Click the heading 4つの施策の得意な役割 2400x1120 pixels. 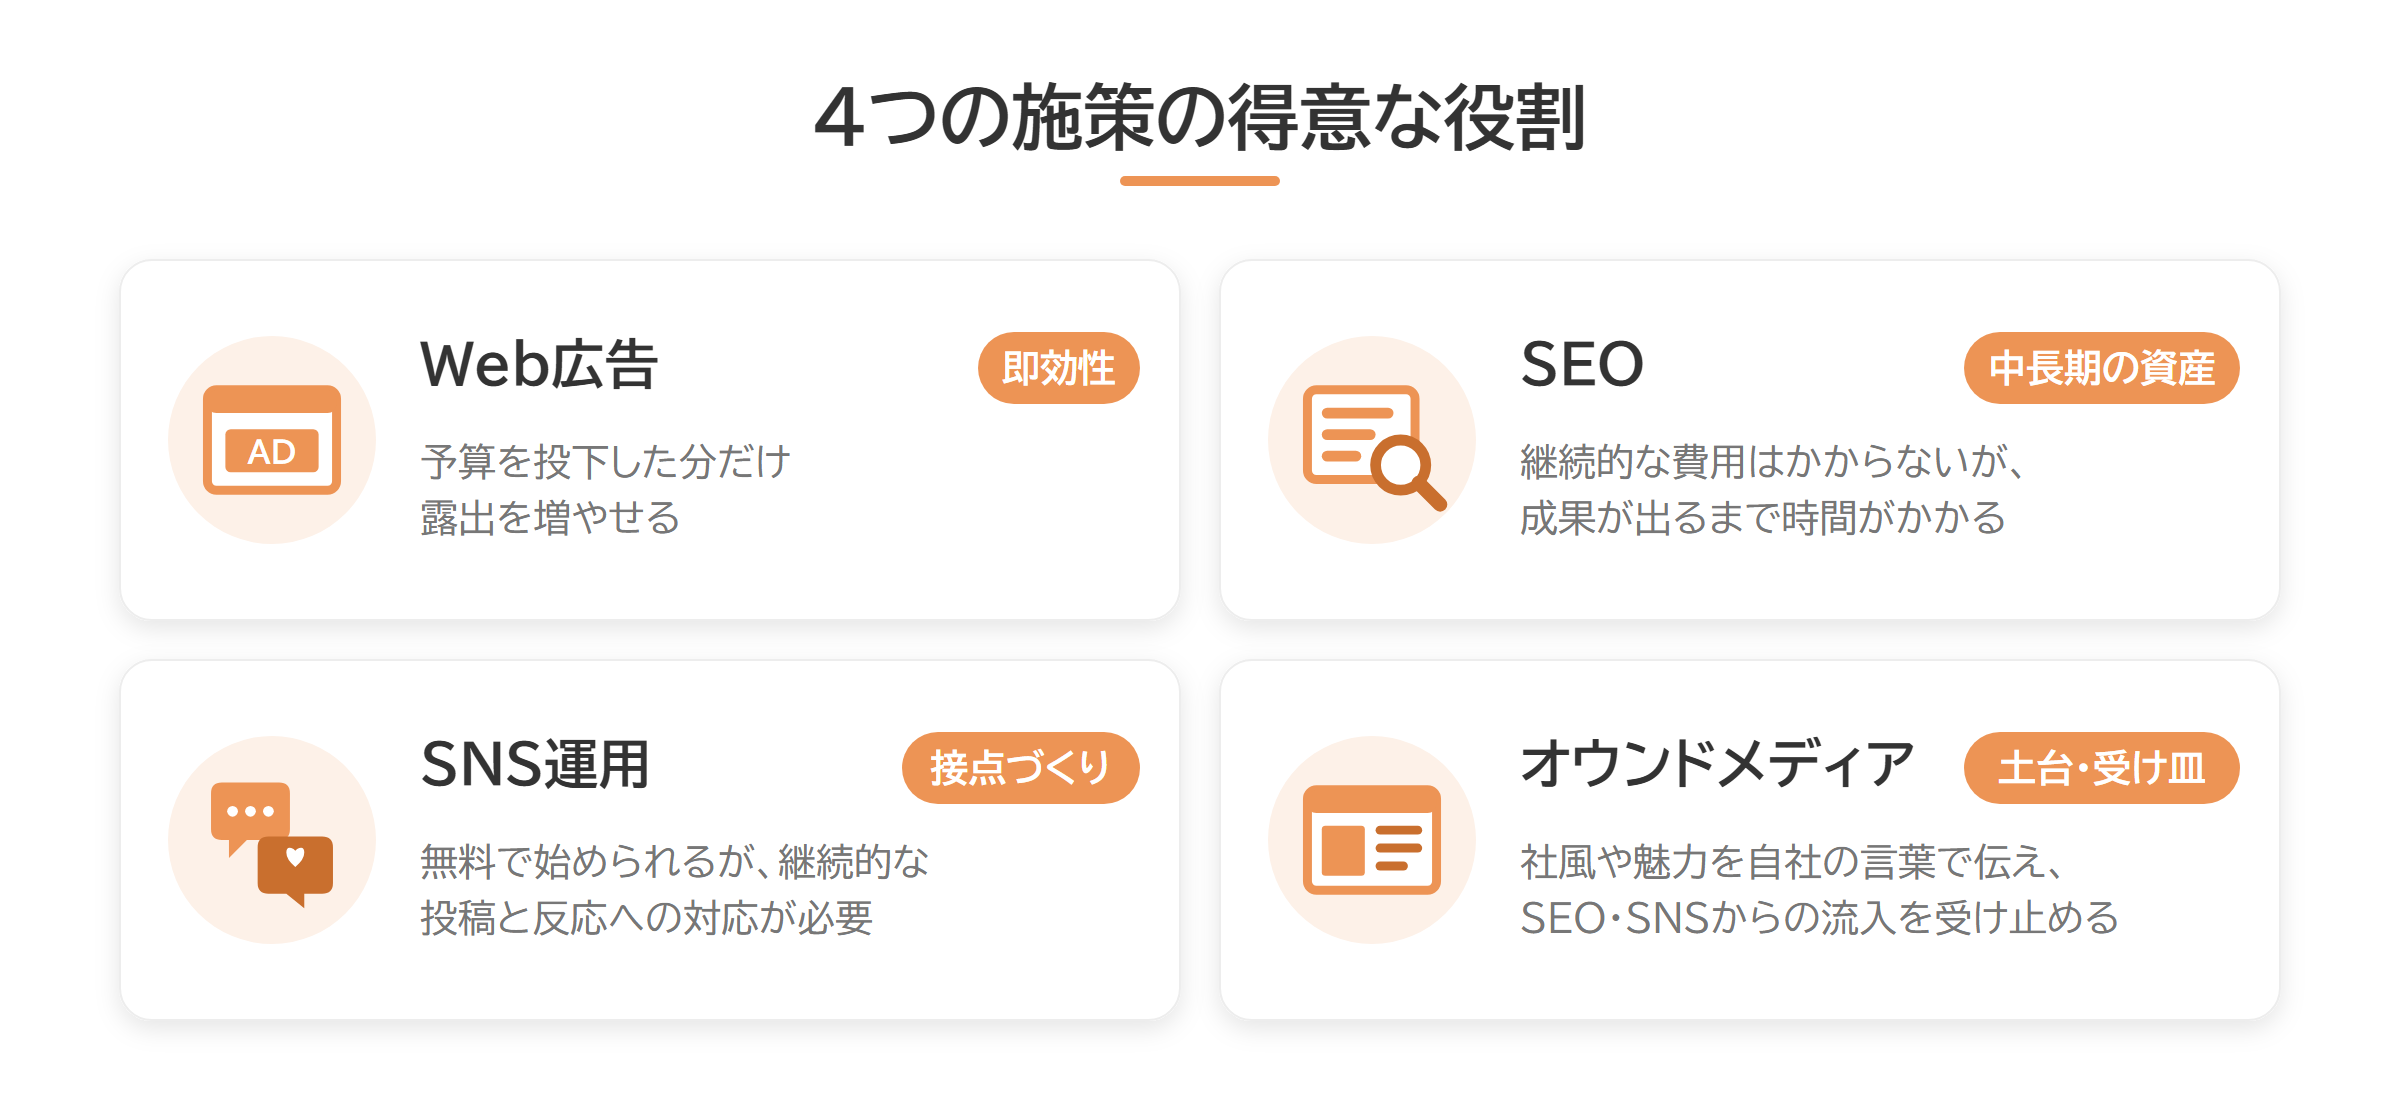click(1200, 117)
